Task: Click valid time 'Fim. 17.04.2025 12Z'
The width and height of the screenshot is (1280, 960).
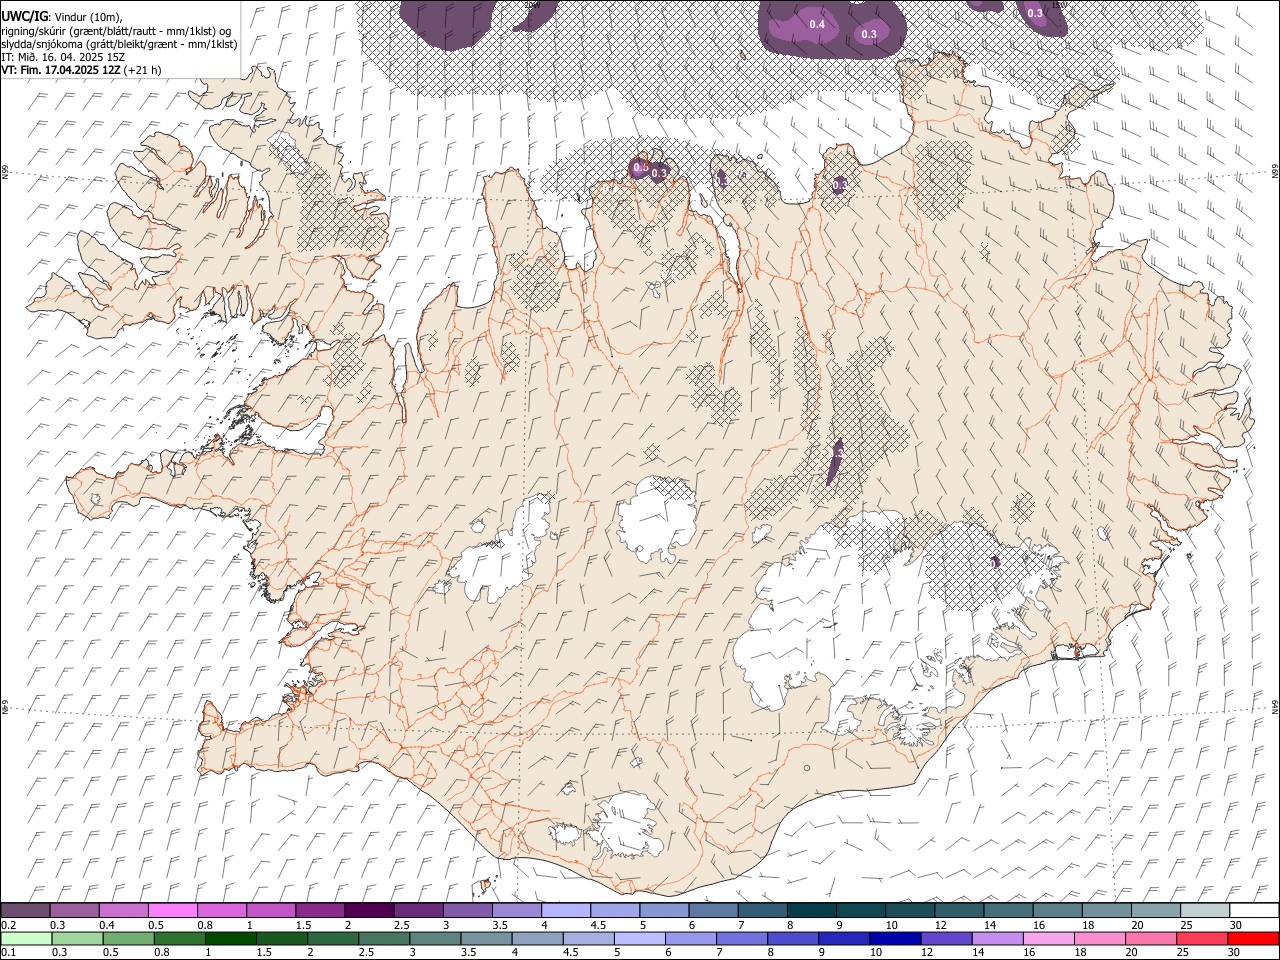Action: point(70,70)
